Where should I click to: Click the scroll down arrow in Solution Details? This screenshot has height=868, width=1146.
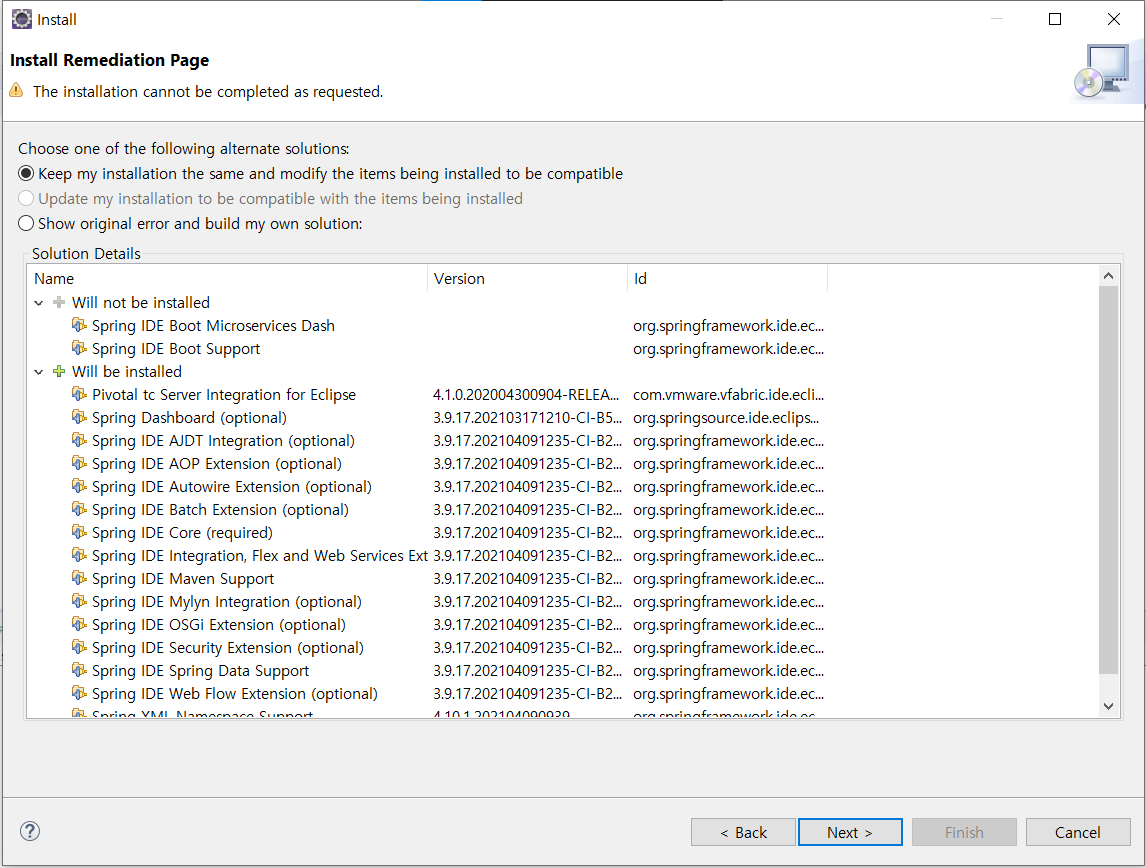click(x=1108, y=706)
